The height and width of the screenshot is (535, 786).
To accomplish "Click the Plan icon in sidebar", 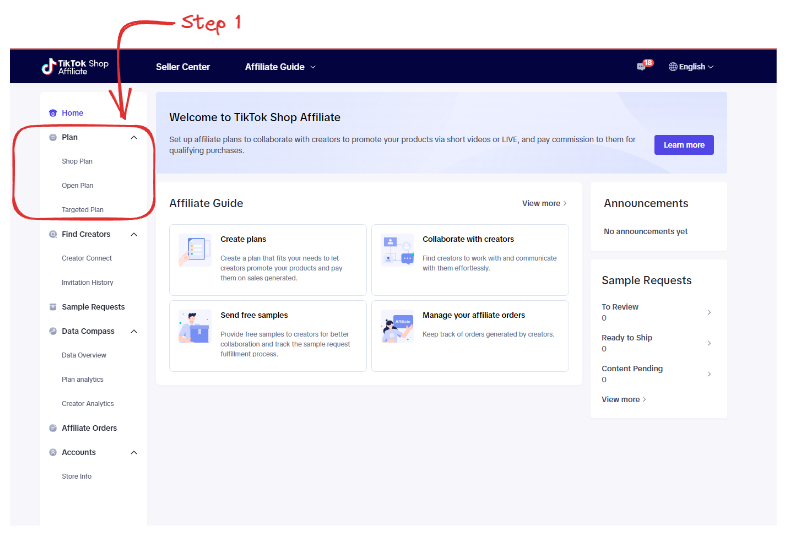I will pos(53,137).
